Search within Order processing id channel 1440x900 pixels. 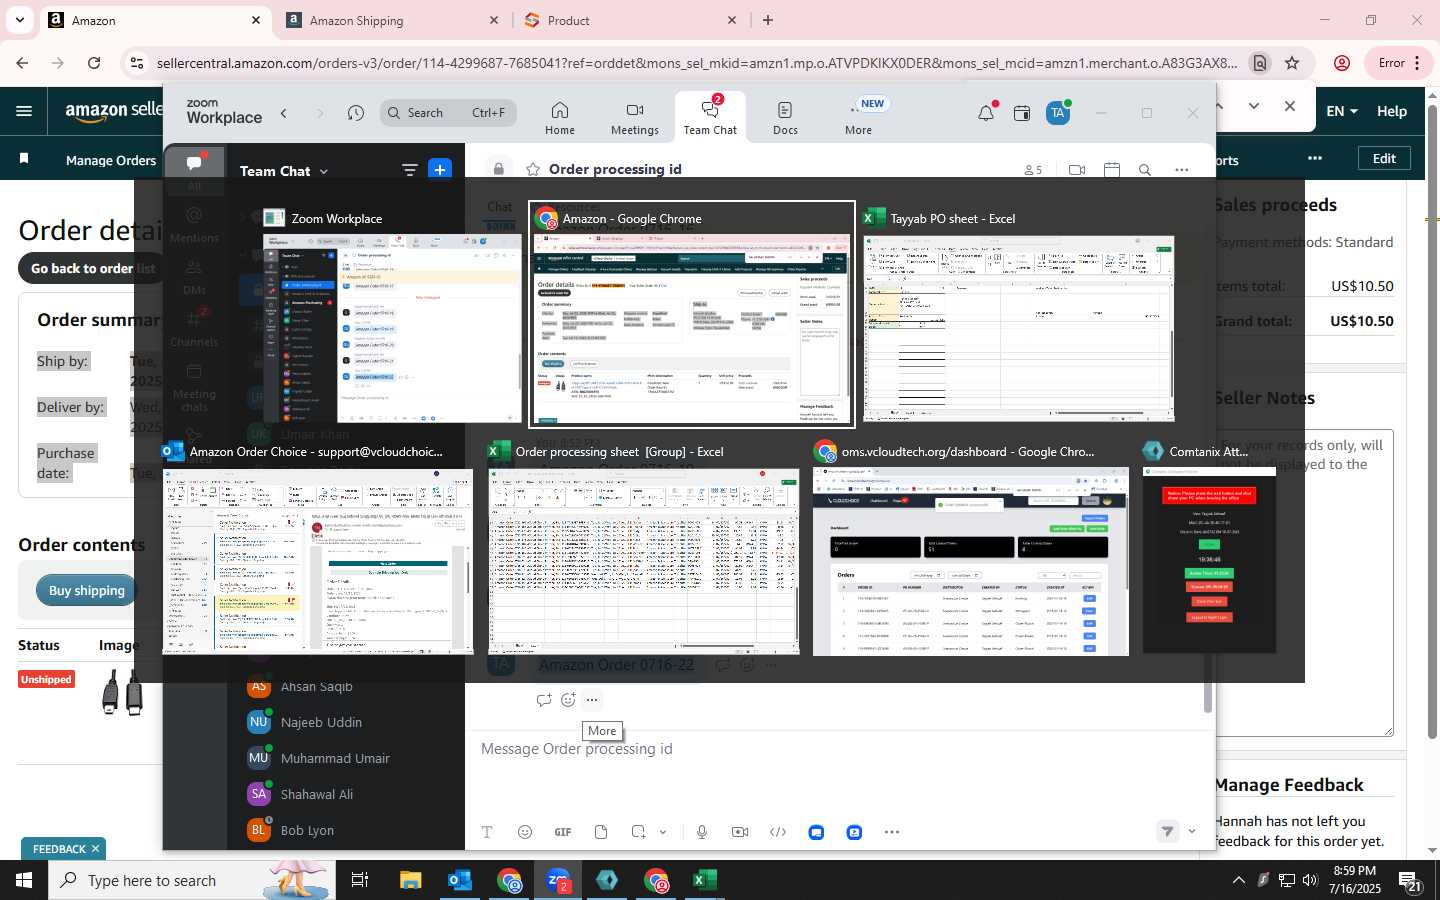1145,170
